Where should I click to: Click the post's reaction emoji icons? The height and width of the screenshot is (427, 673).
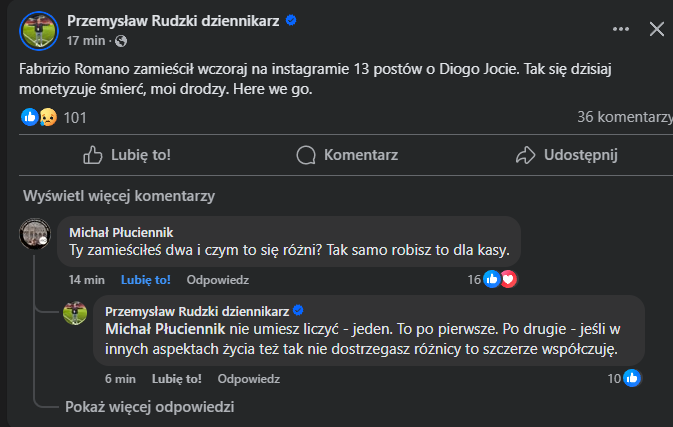(39, 117)
